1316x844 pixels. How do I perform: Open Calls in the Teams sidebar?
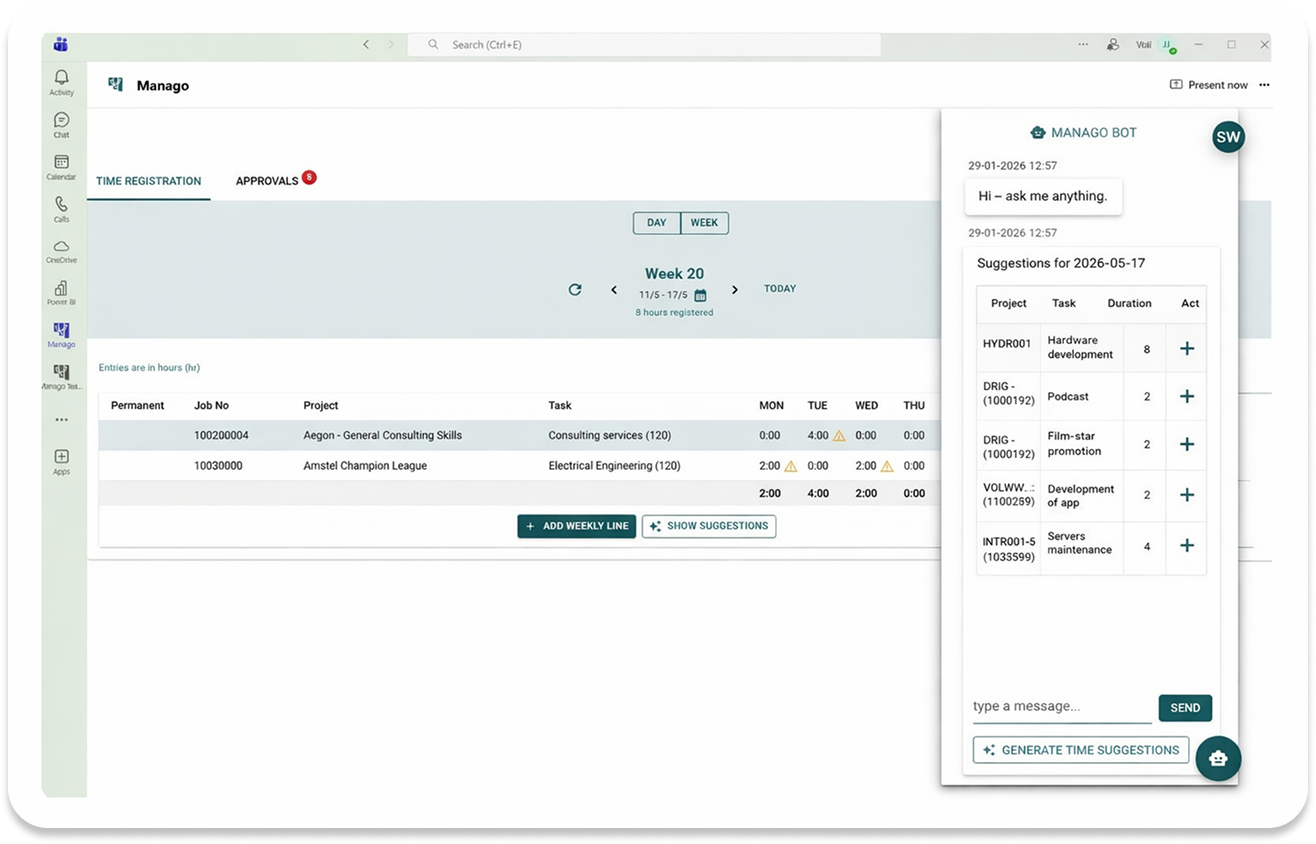[61, 208]
